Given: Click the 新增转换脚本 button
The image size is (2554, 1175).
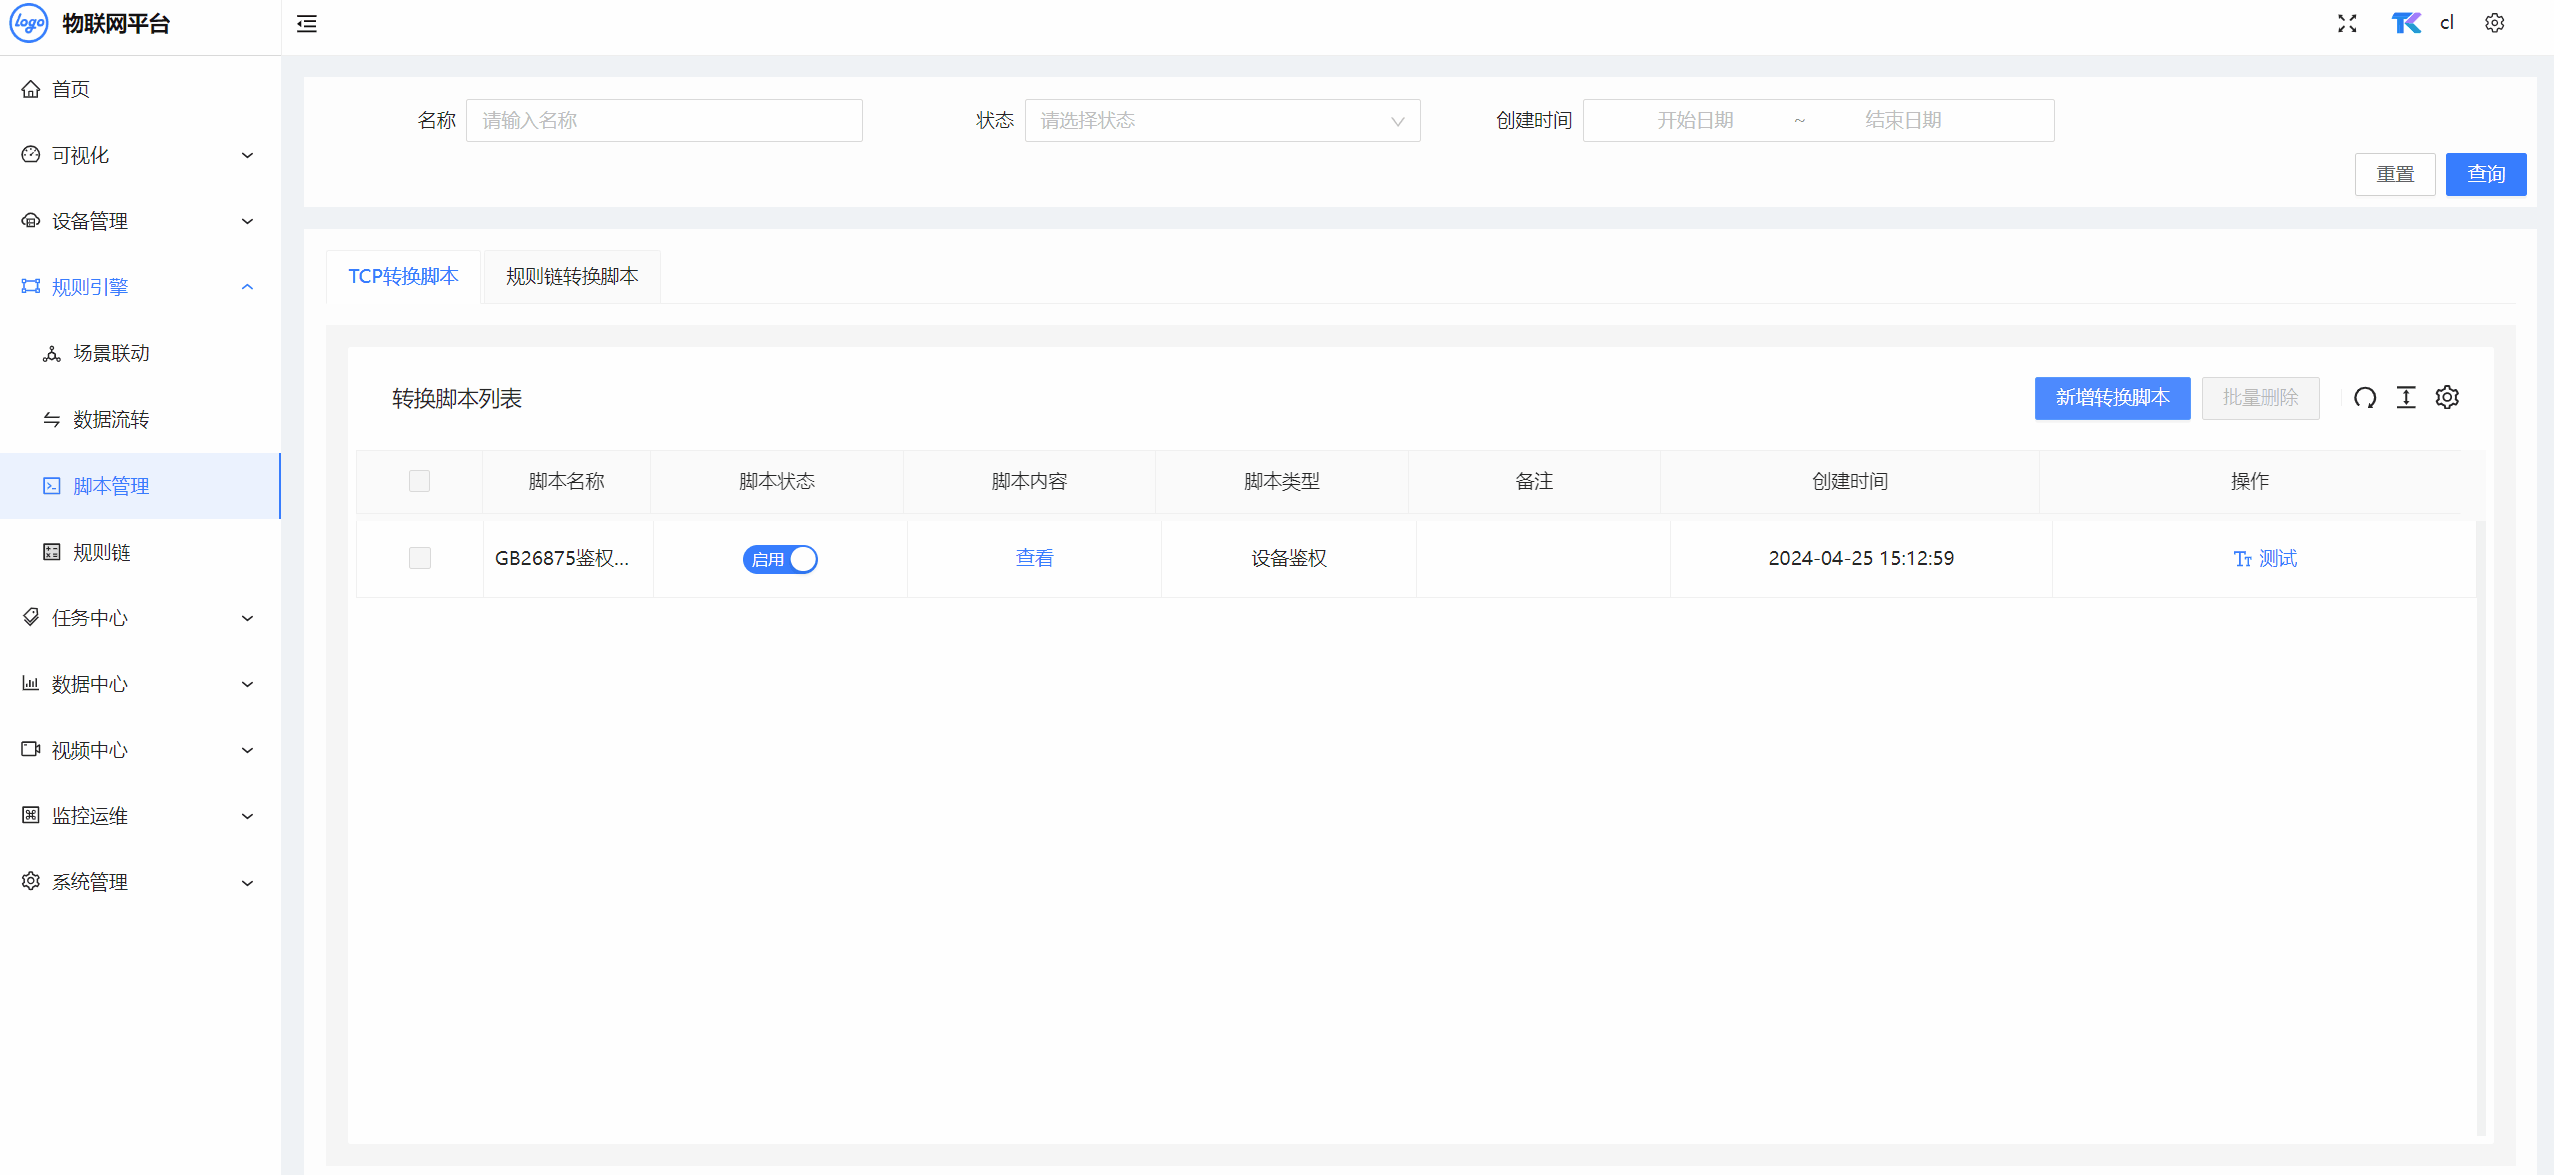Looking at the screenshot, I should coord(2112,398).
